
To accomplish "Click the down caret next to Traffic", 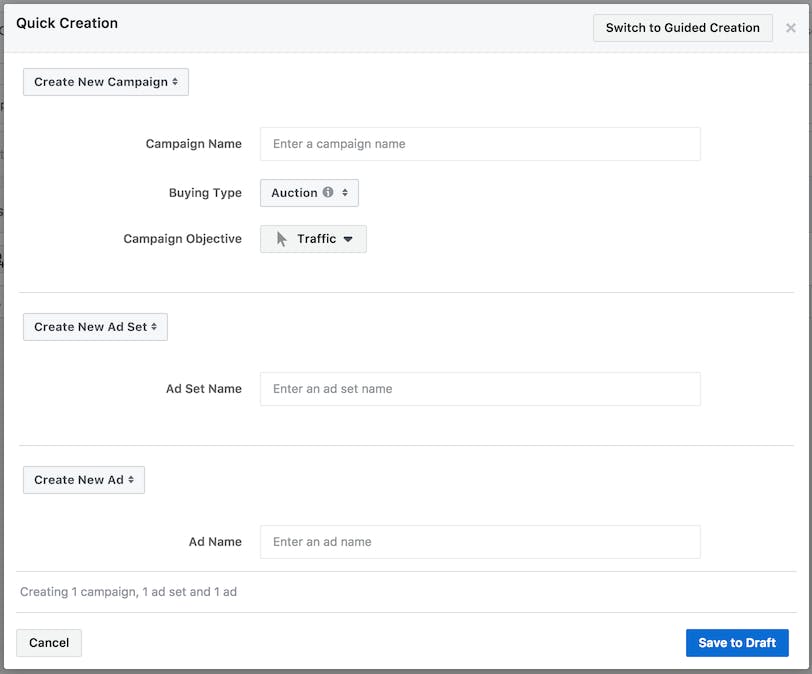I will click(348, 239).
